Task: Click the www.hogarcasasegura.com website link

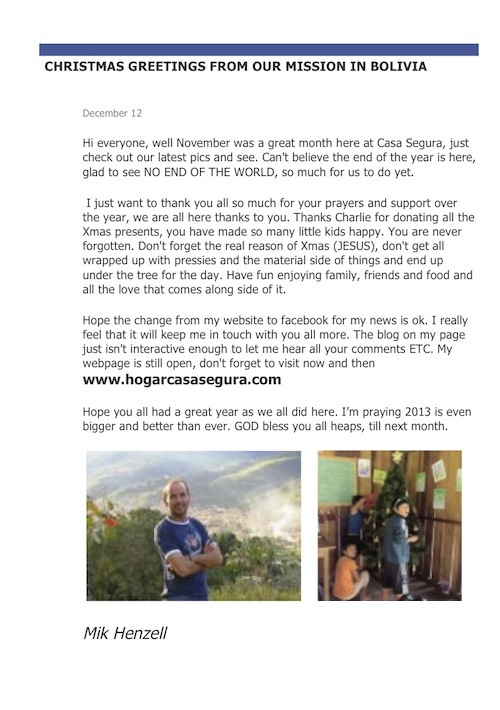Action: (182, 379)
